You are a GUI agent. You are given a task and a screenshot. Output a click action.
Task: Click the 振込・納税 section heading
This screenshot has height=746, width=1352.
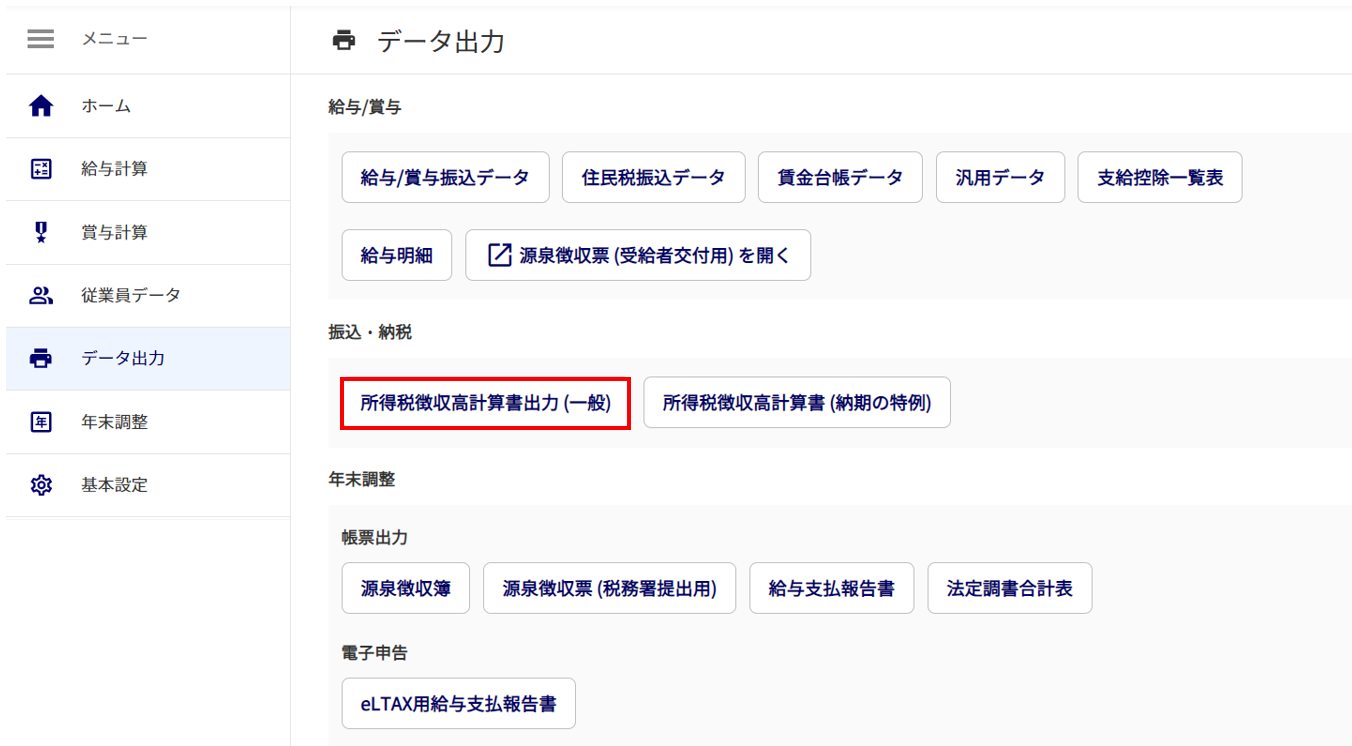point(370,333)
